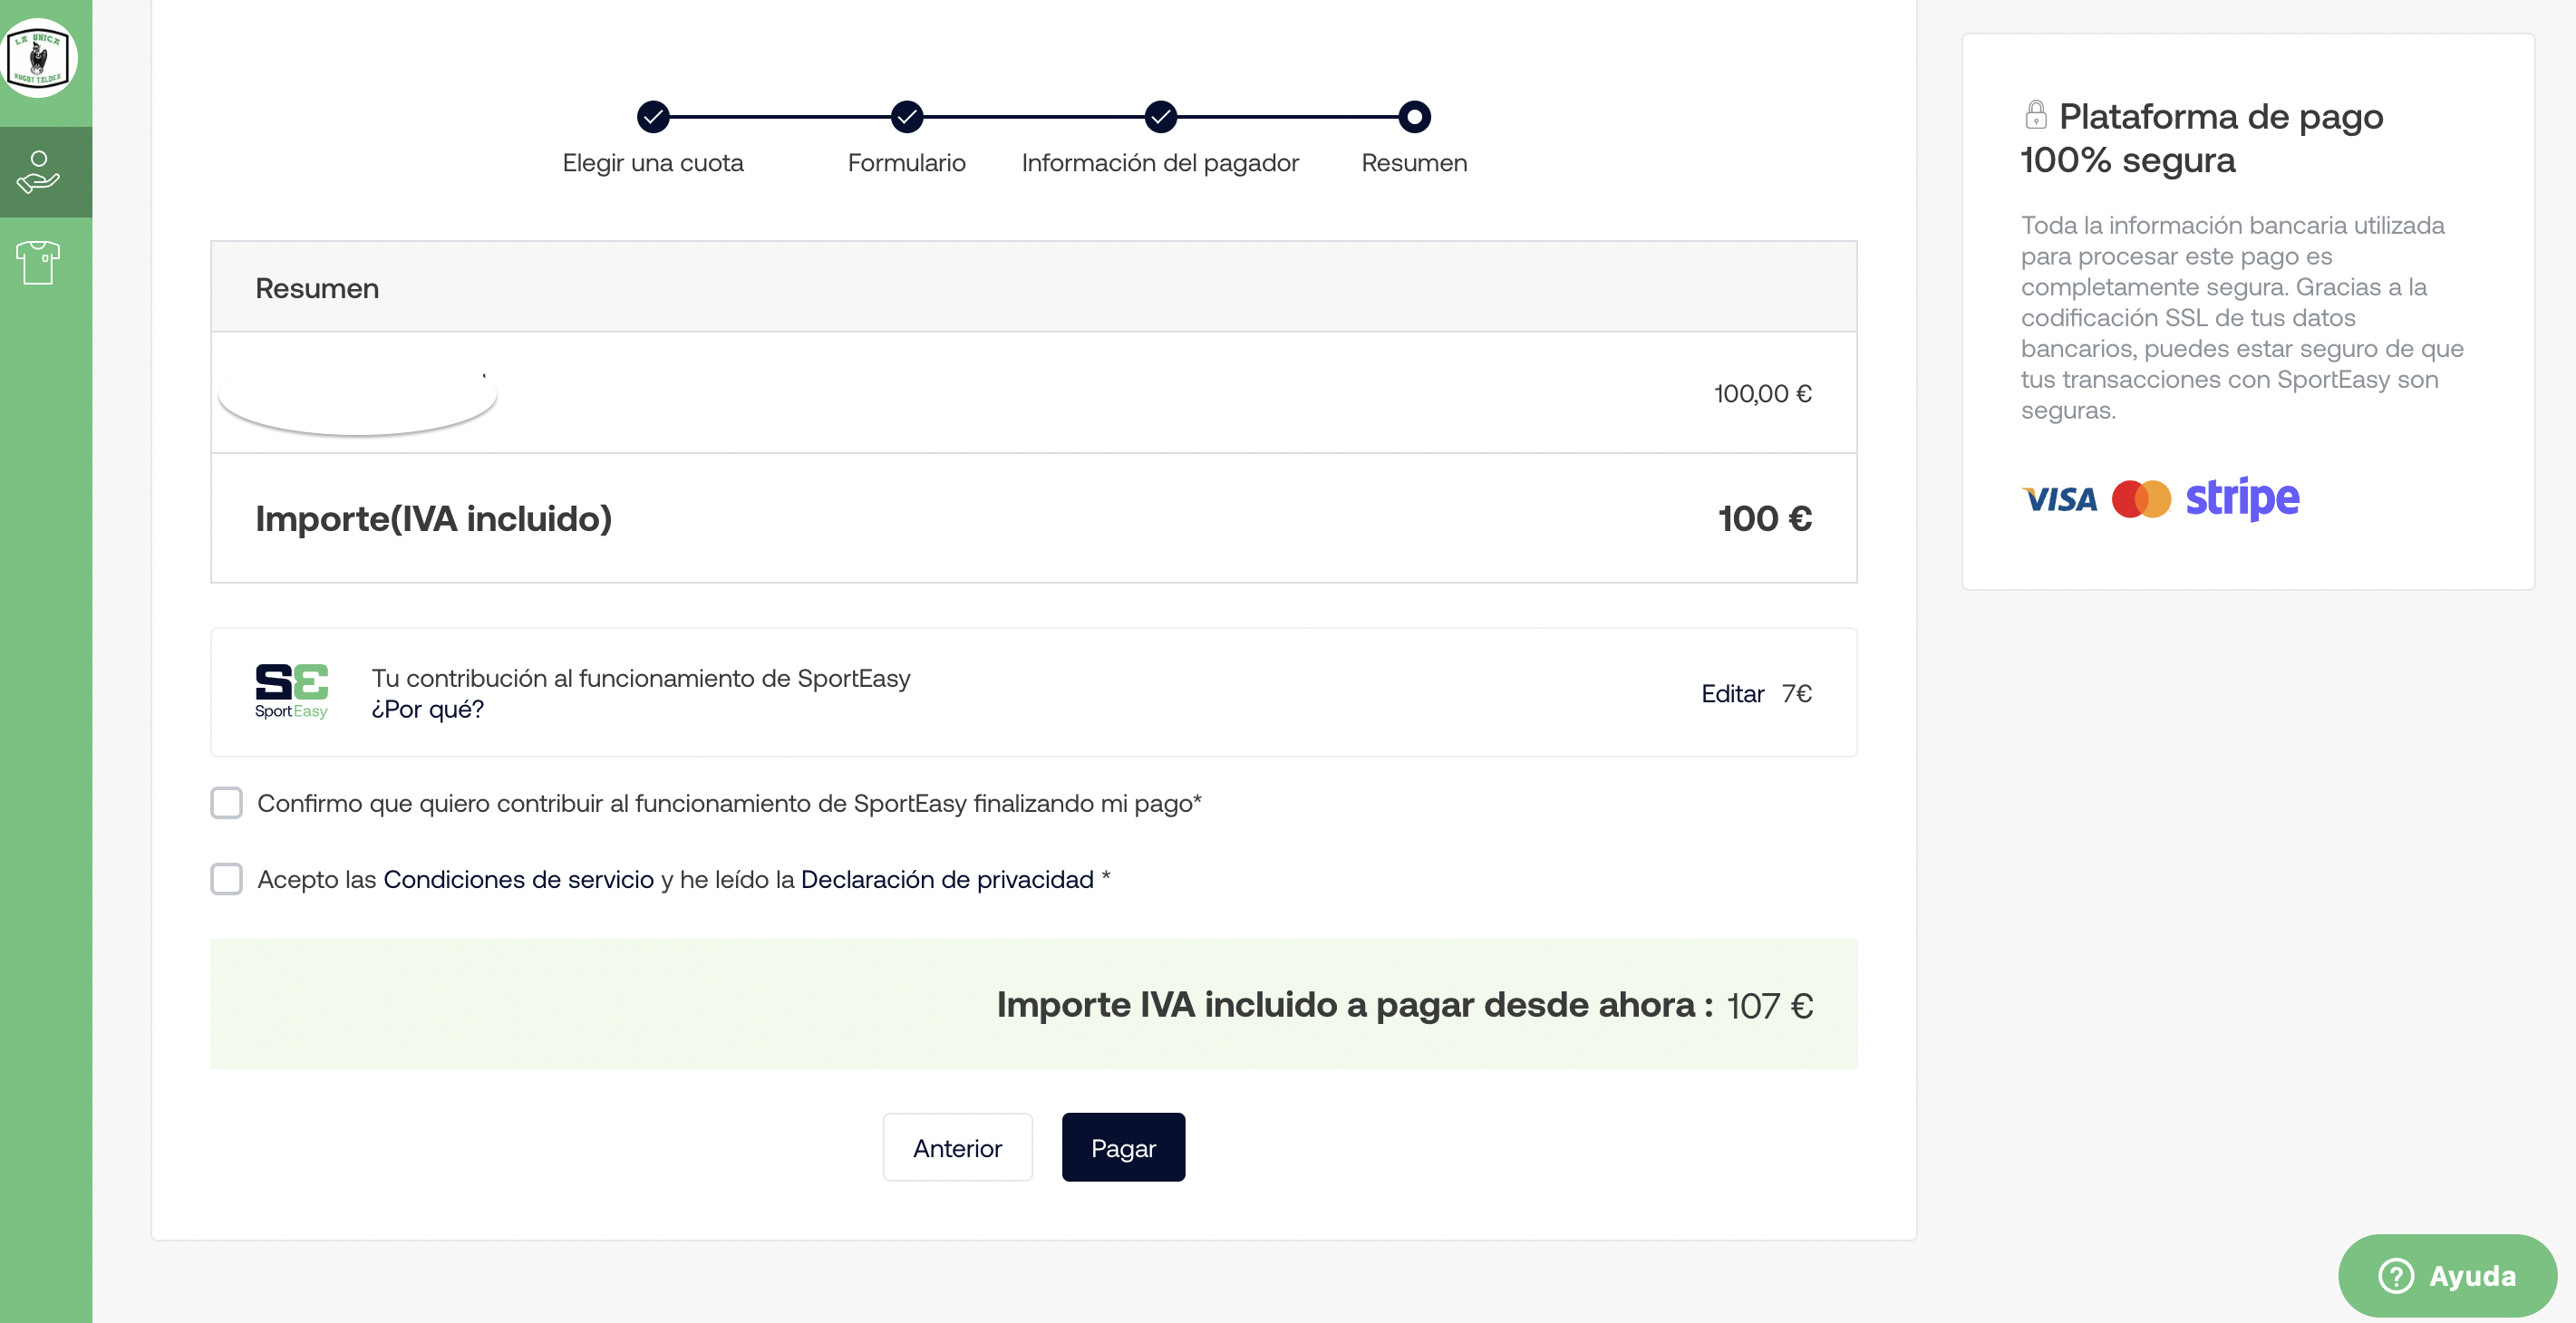Check the SportEasy contribution confirmation box
This screenshot has width=2576, height=1323.
(227, 803)
